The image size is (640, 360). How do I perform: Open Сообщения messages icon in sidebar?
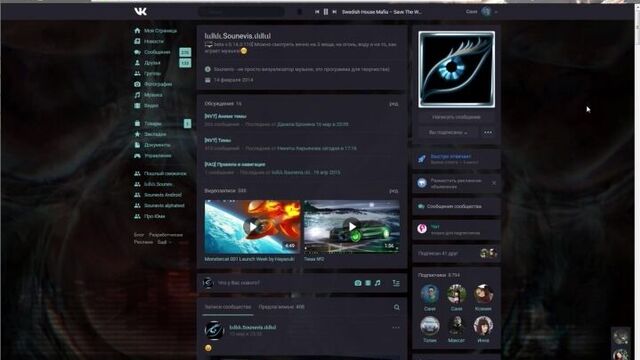click(x=138, y=52)
